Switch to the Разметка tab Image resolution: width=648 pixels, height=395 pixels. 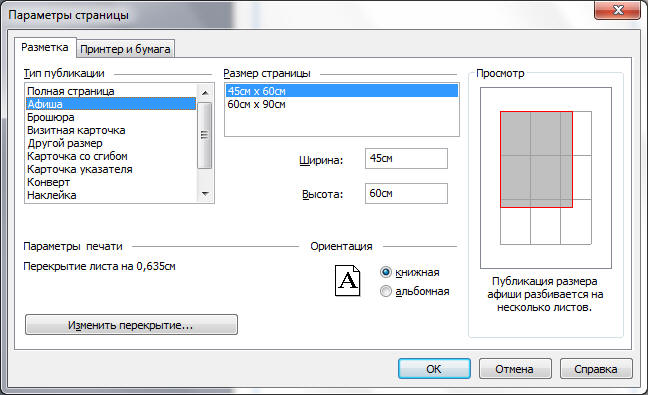pyautogui.click(x=45, y=48)
